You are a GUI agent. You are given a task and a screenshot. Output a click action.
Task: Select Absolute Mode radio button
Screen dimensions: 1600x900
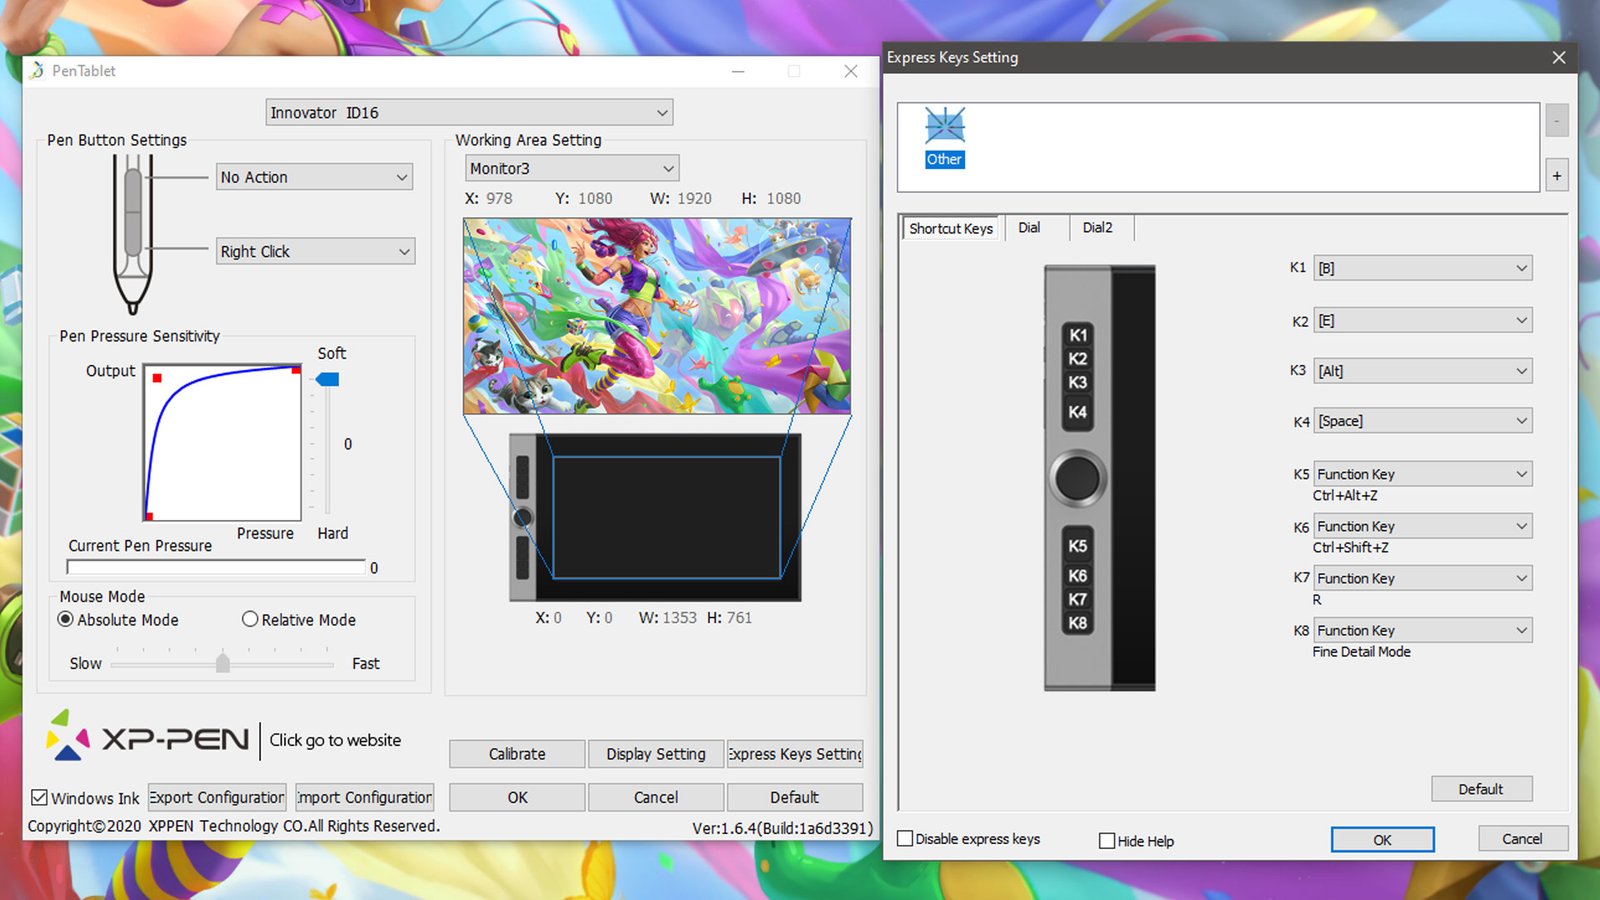click(66, 620)
